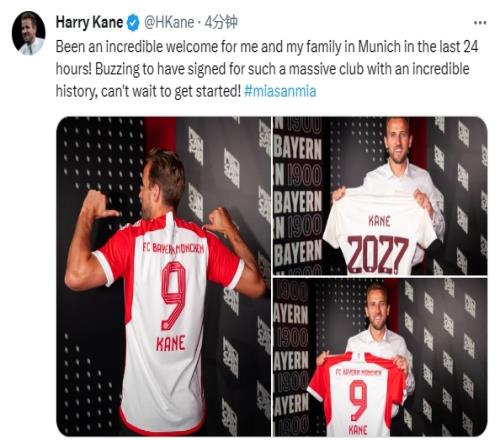Open the @HKane handle link
500x440 pixels.
pyautogui.click(x=169, y=22)
